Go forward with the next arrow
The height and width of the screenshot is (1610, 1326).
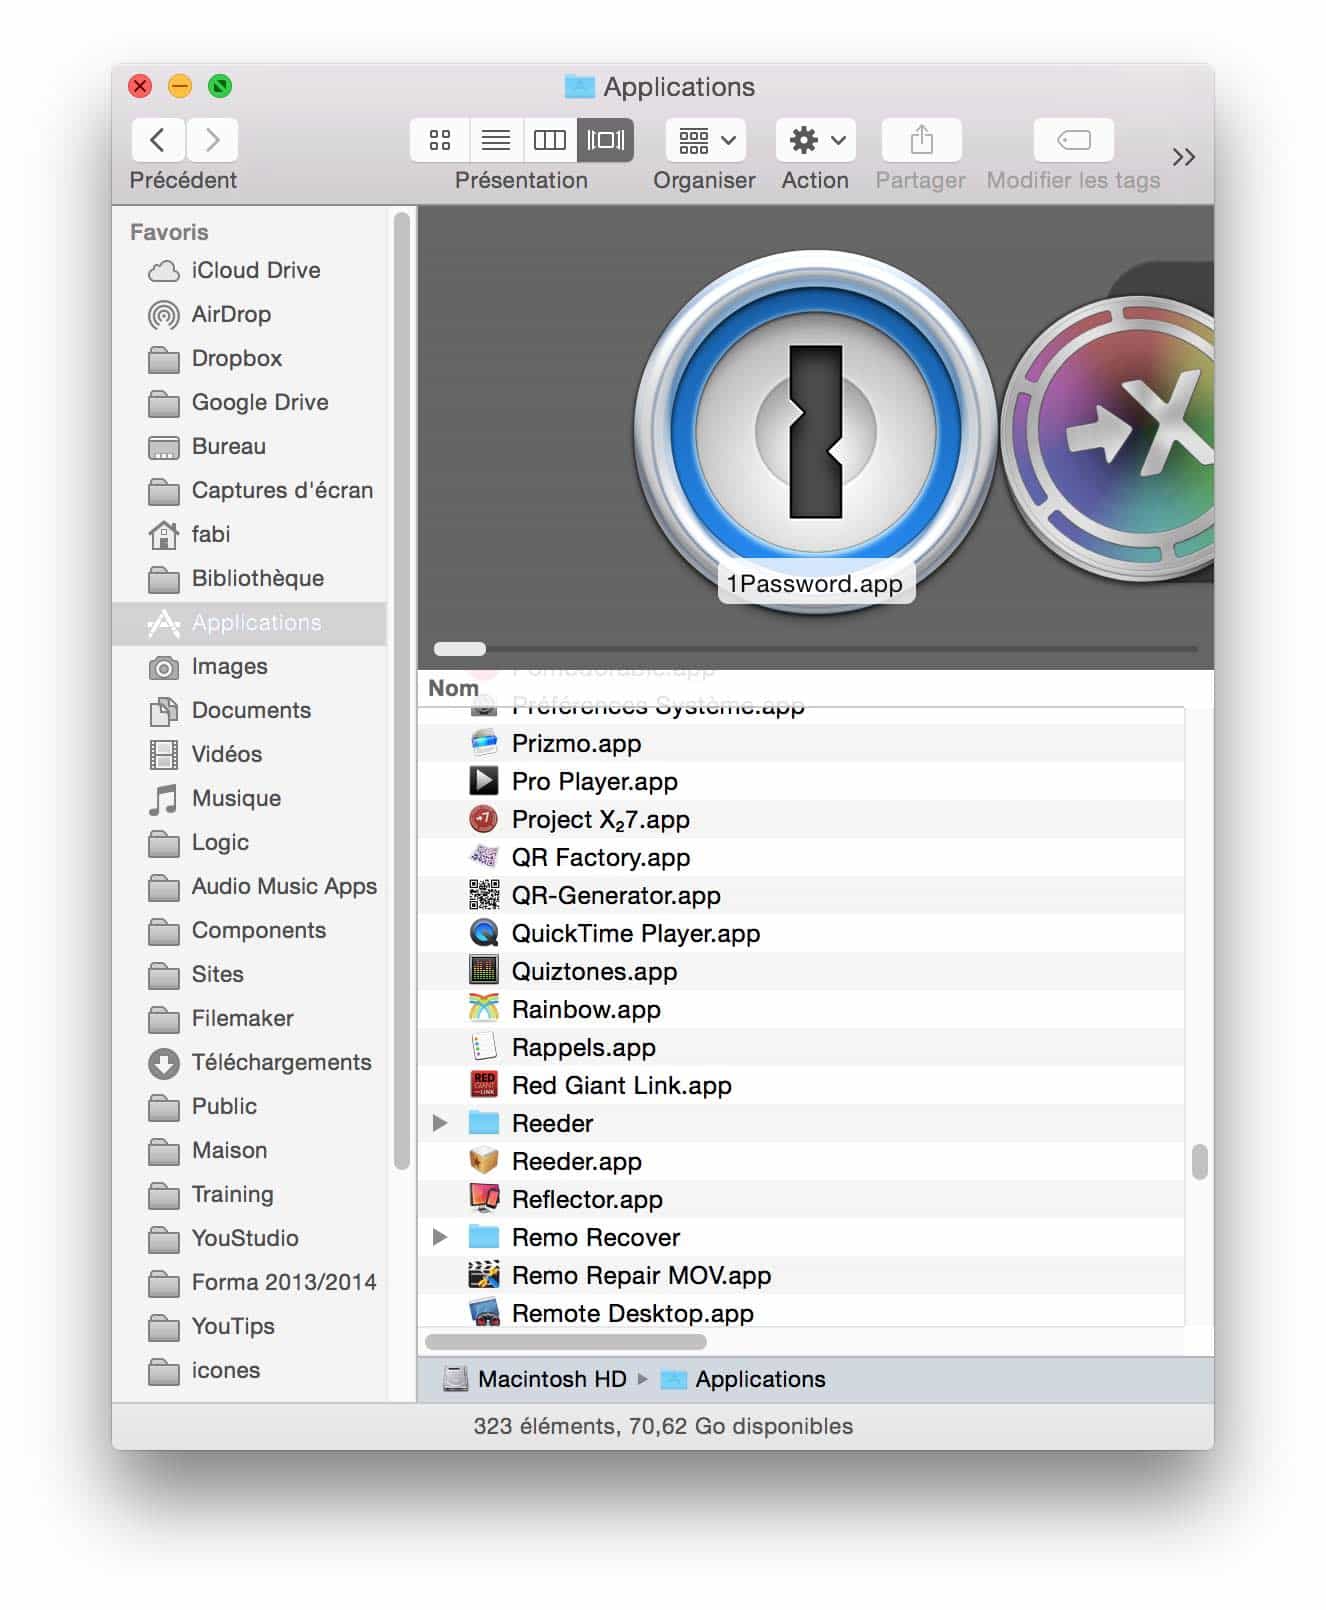[x=212, y=140]
